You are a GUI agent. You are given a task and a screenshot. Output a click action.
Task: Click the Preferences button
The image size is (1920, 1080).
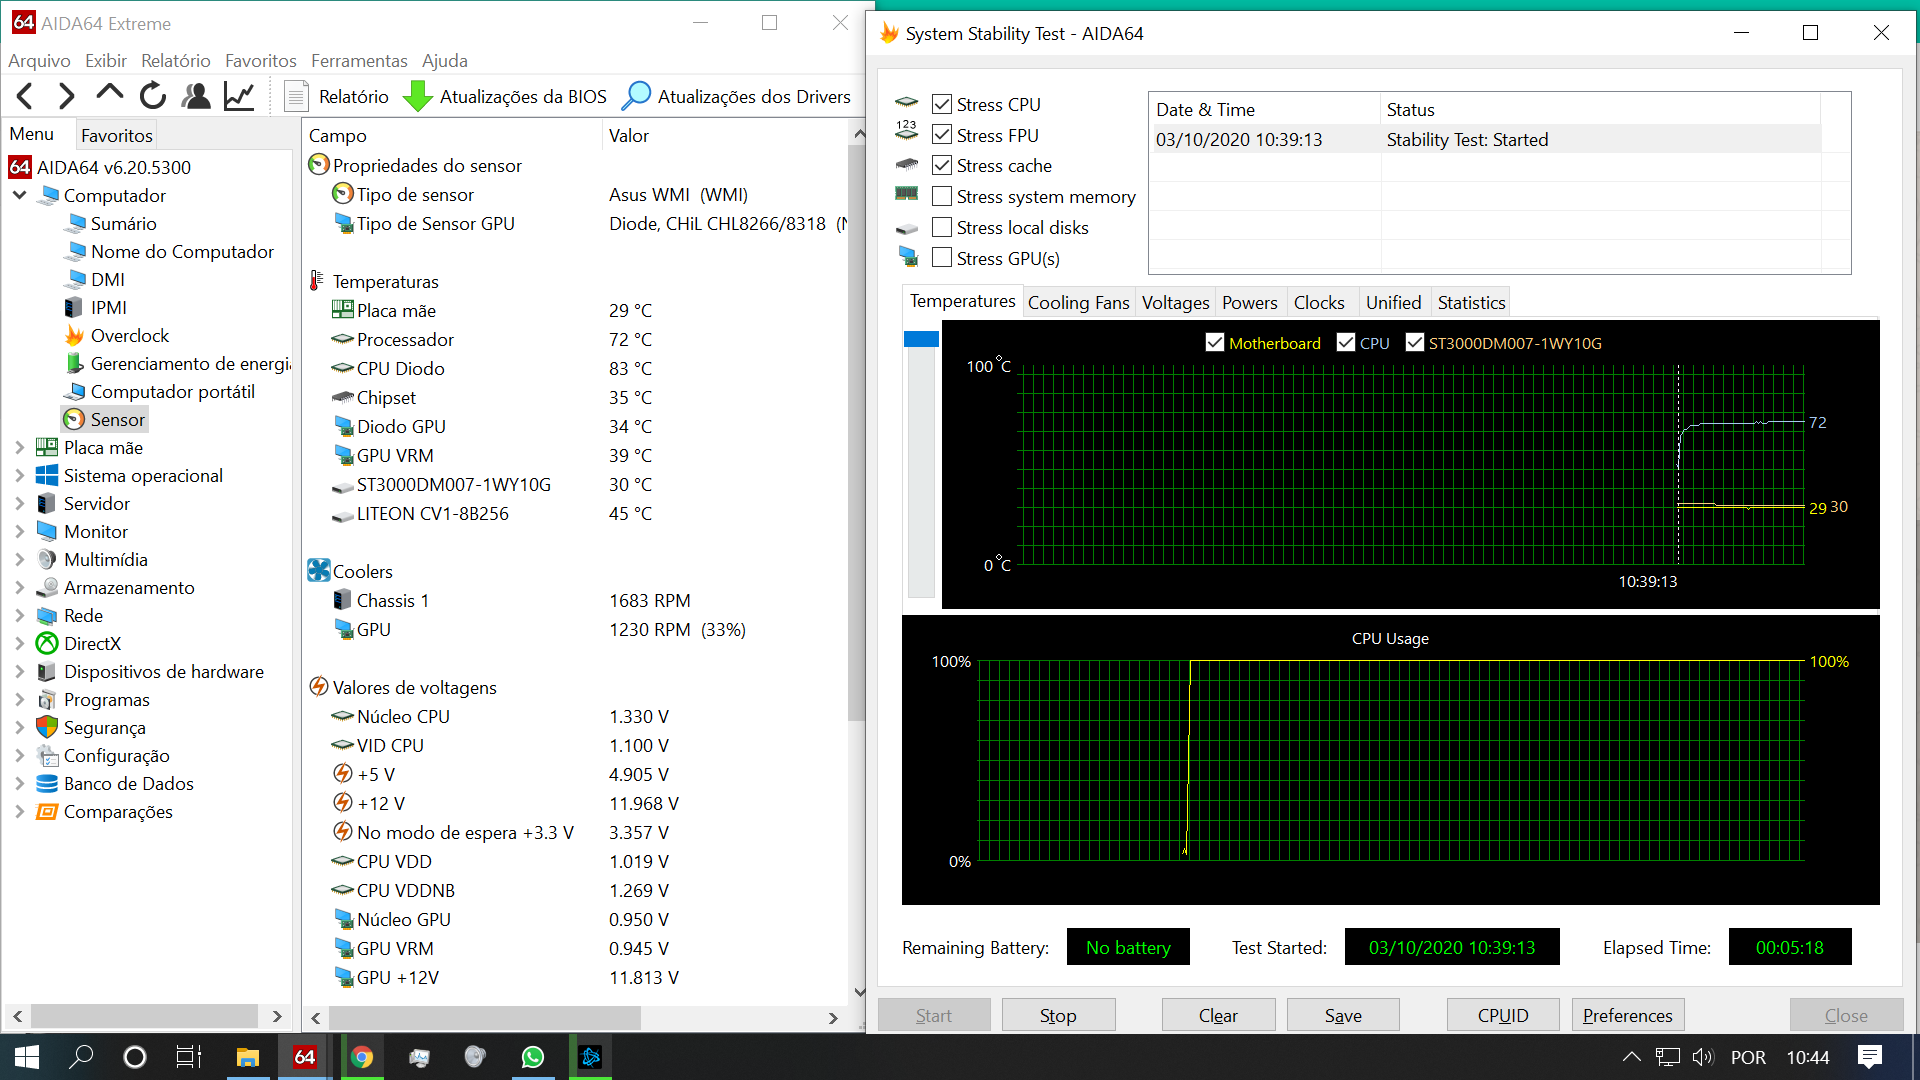tap(1628, 1015)
